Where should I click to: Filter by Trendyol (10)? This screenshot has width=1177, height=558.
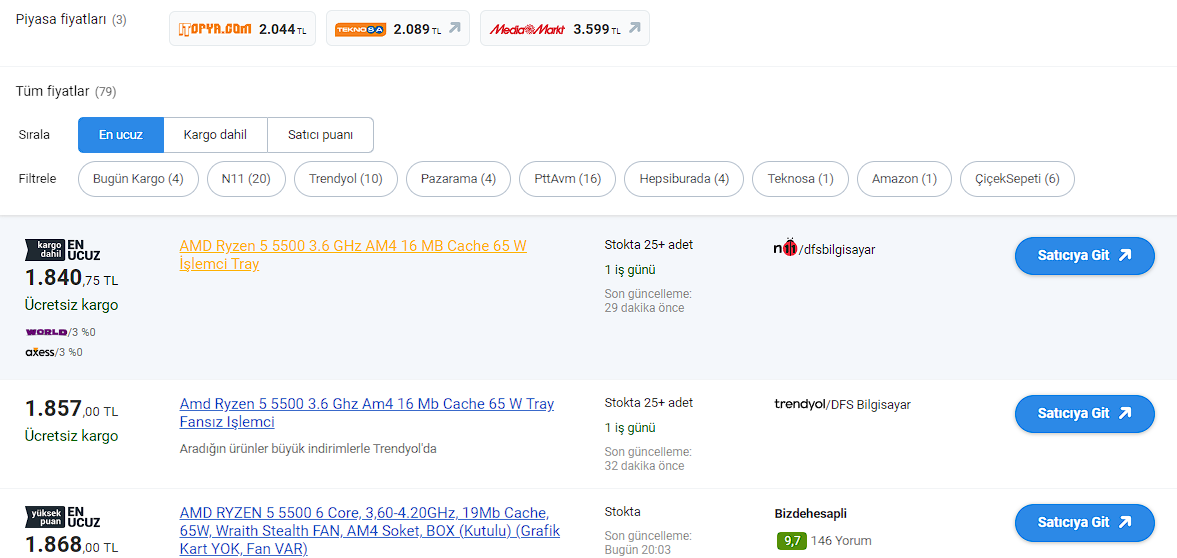pyautogui.click(x=345, y=179)
